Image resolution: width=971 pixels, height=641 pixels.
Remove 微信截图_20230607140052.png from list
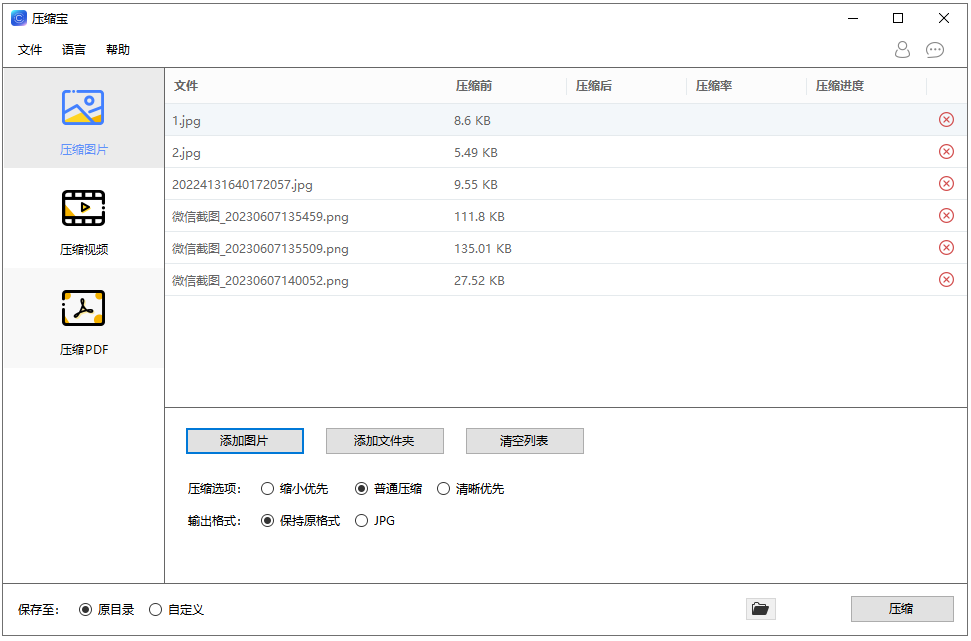946,280
